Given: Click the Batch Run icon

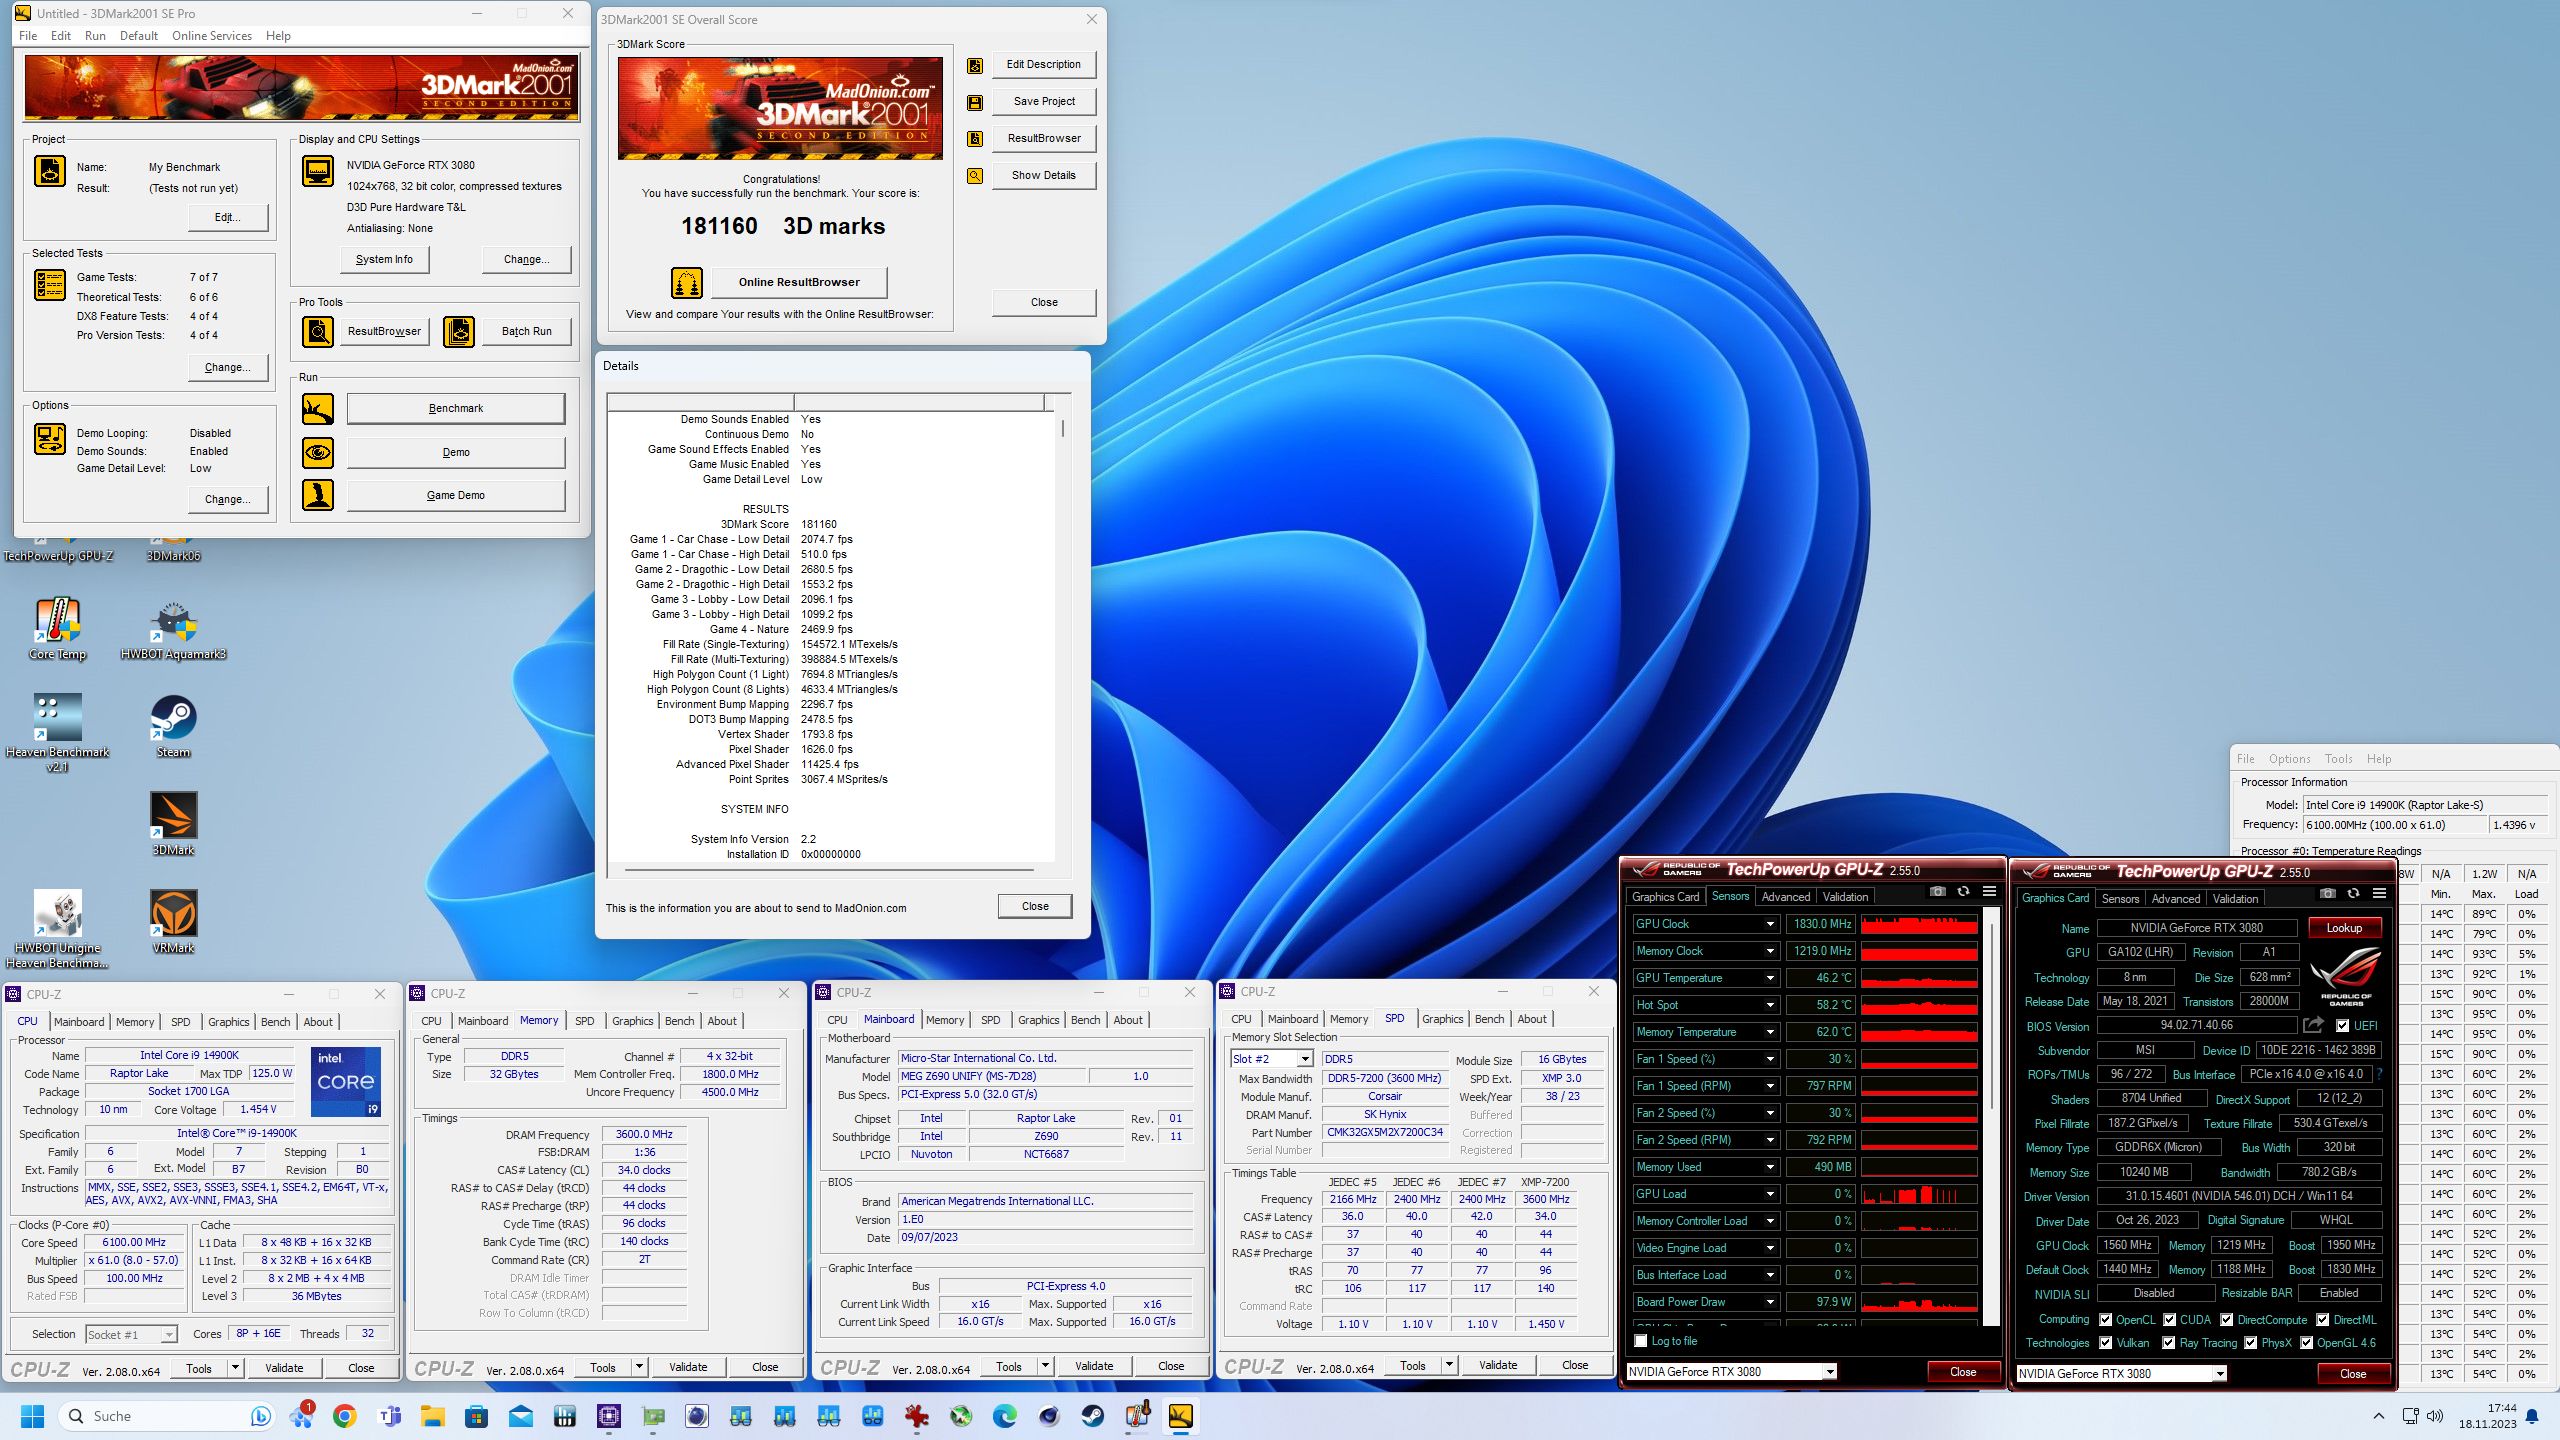Looking at the screenshot, I should [x=459, y=332].
